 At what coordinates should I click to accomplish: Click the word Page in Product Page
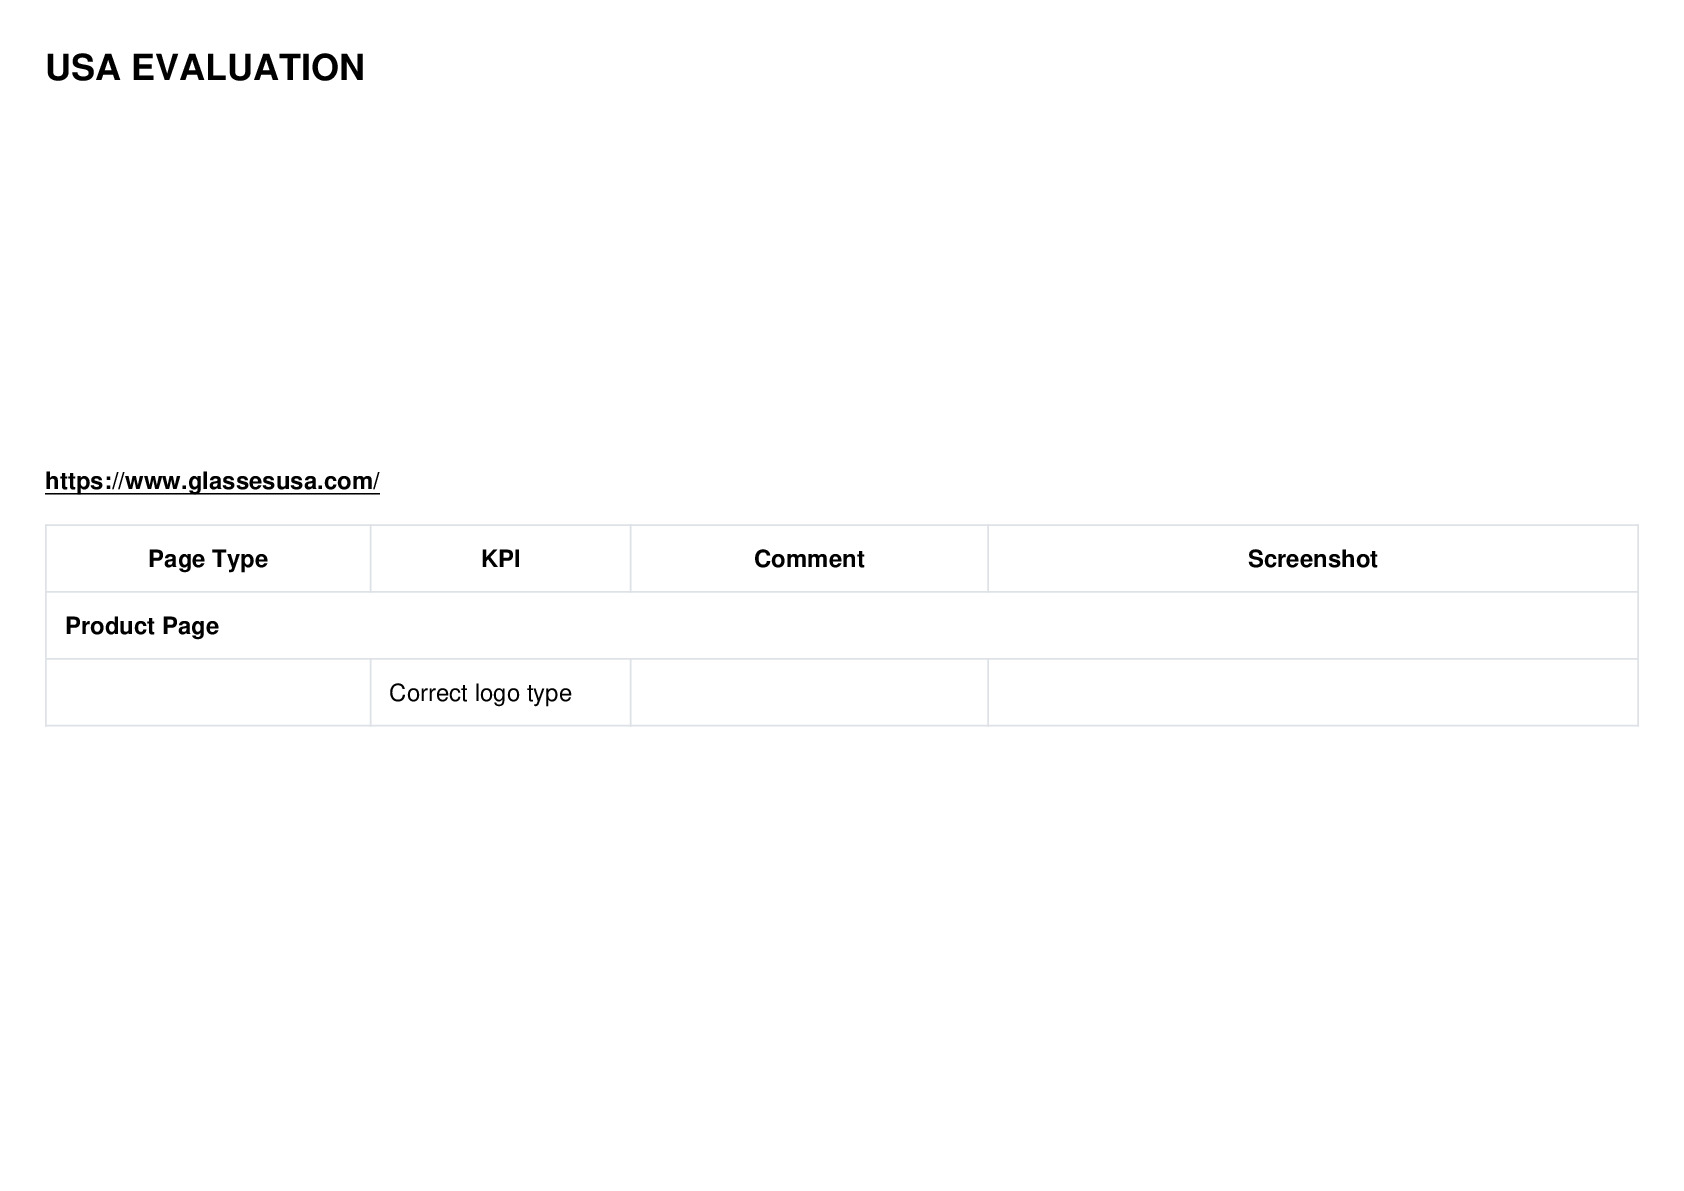click(190, 626)
